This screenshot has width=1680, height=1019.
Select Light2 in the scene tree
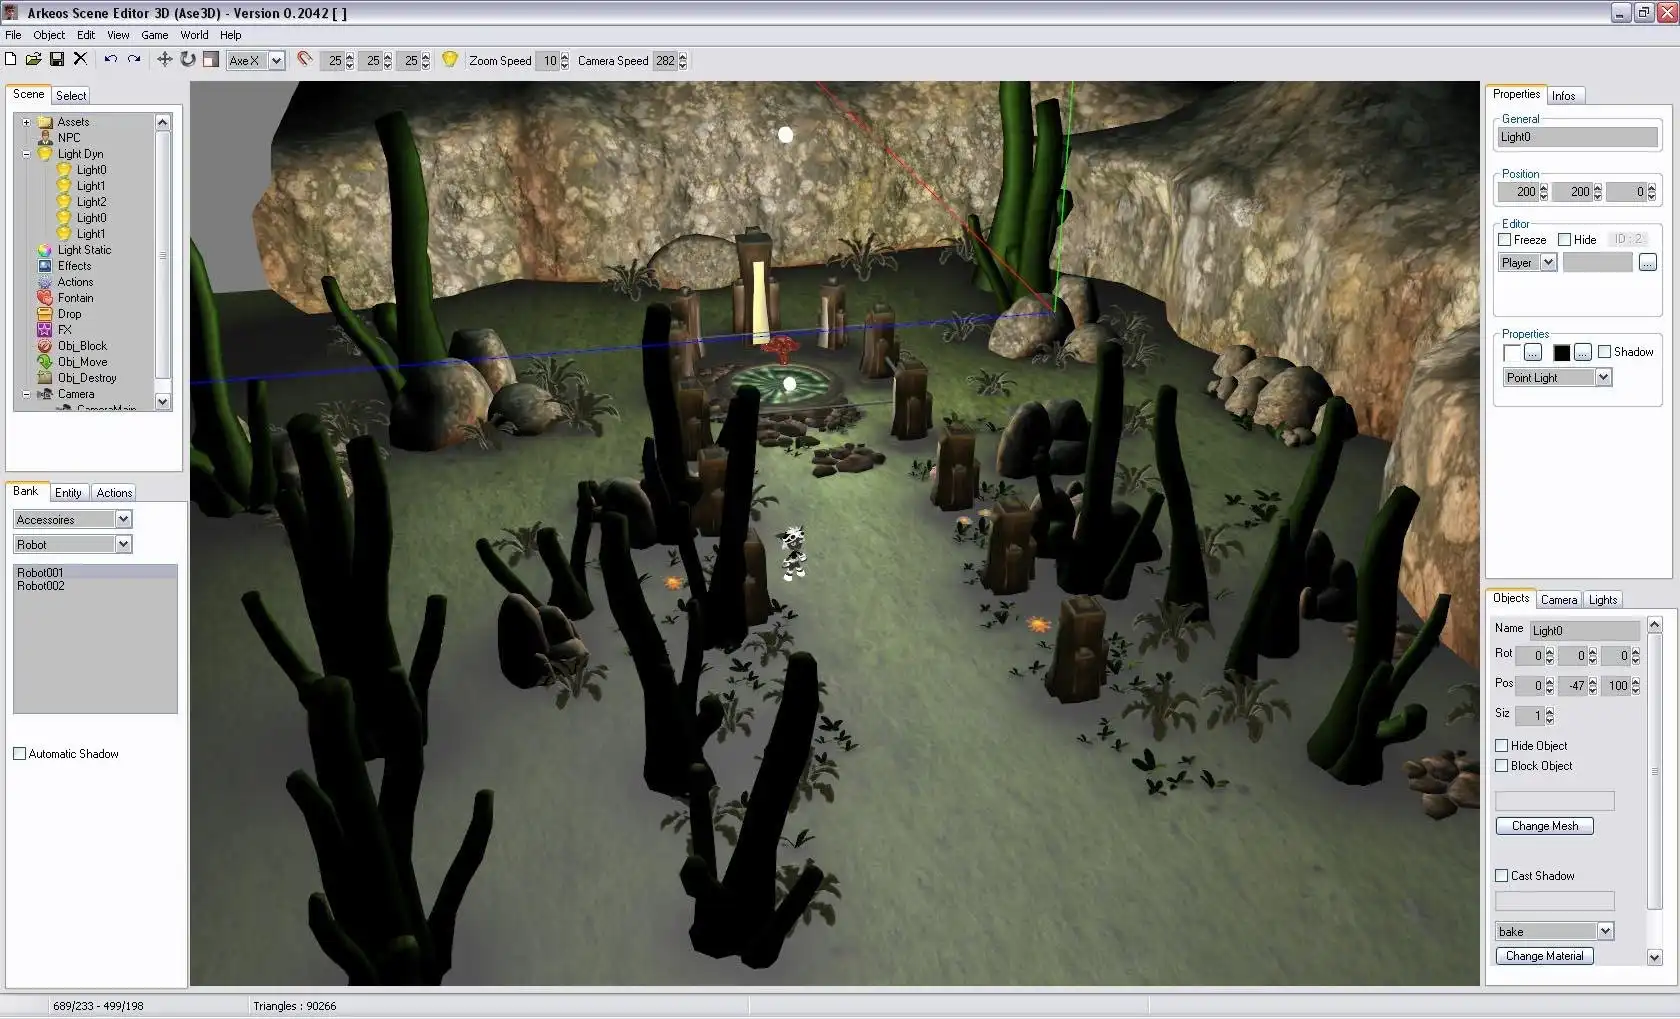point(91,202)
